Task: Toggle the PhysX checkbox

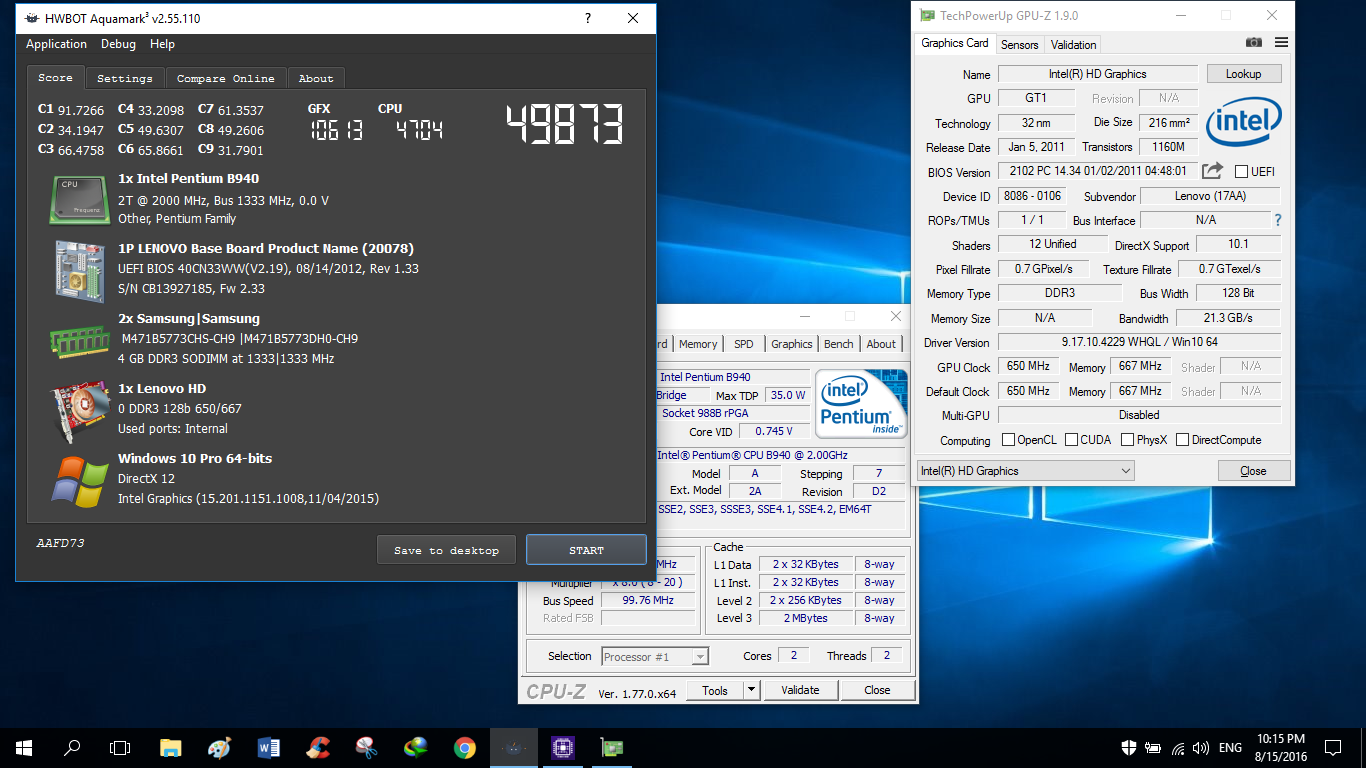Action: click(x=1127, y=440)
